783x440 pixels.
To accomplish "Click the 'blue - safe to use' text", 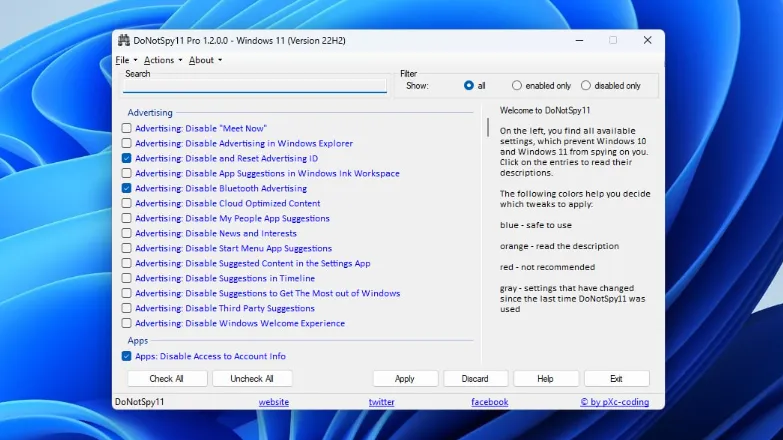I will [536, 225].
